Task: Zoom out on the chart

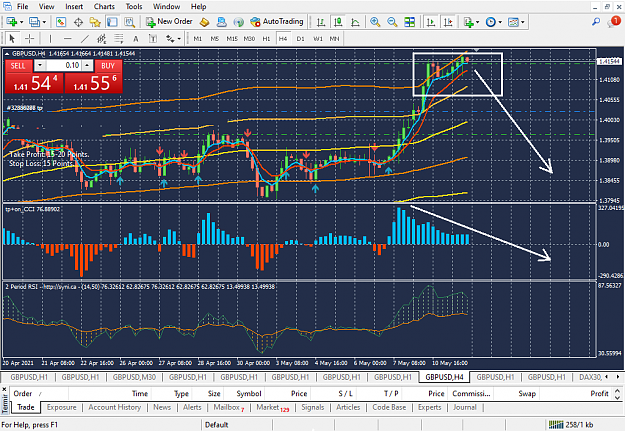Action: pos(392,22)
